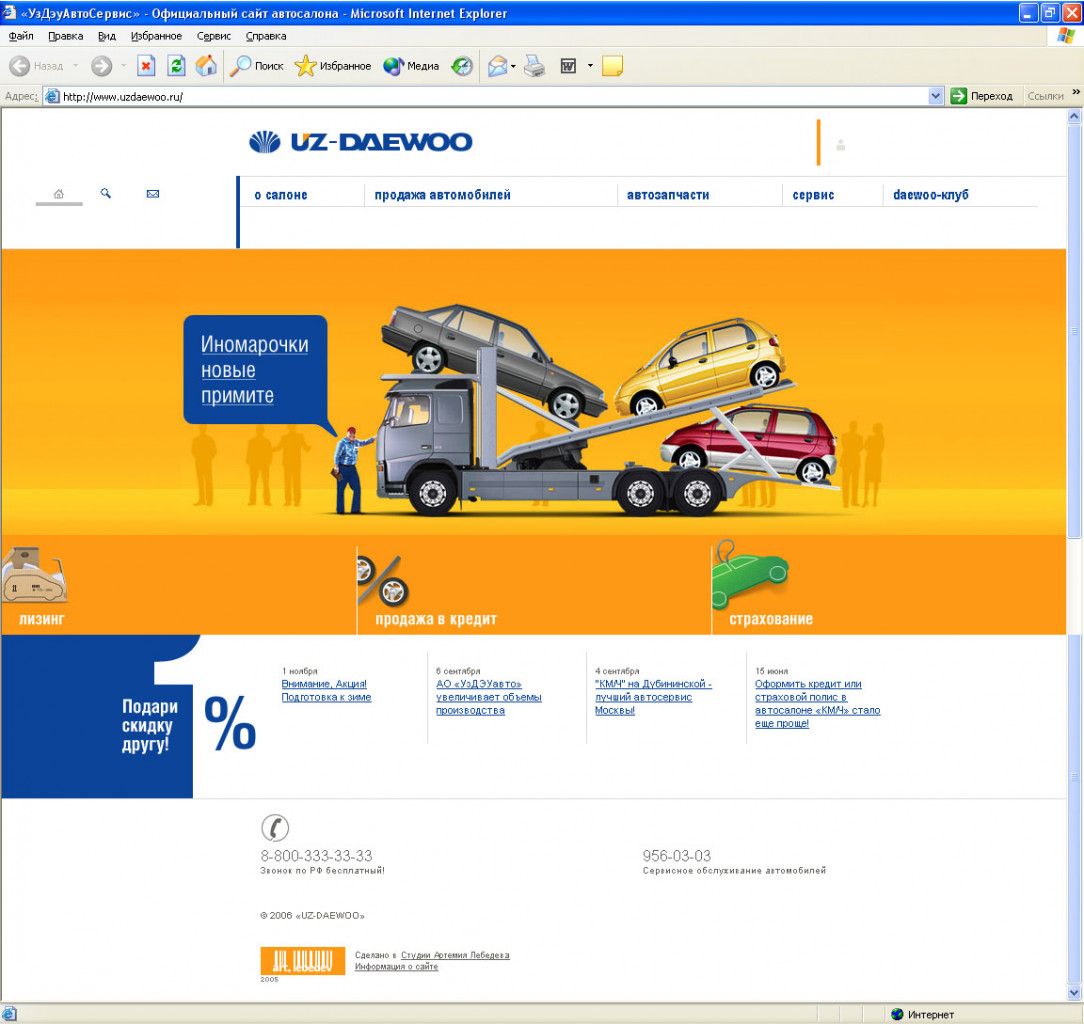
Task: Go to browser Home page icon
Action: (x=206, y=66)
